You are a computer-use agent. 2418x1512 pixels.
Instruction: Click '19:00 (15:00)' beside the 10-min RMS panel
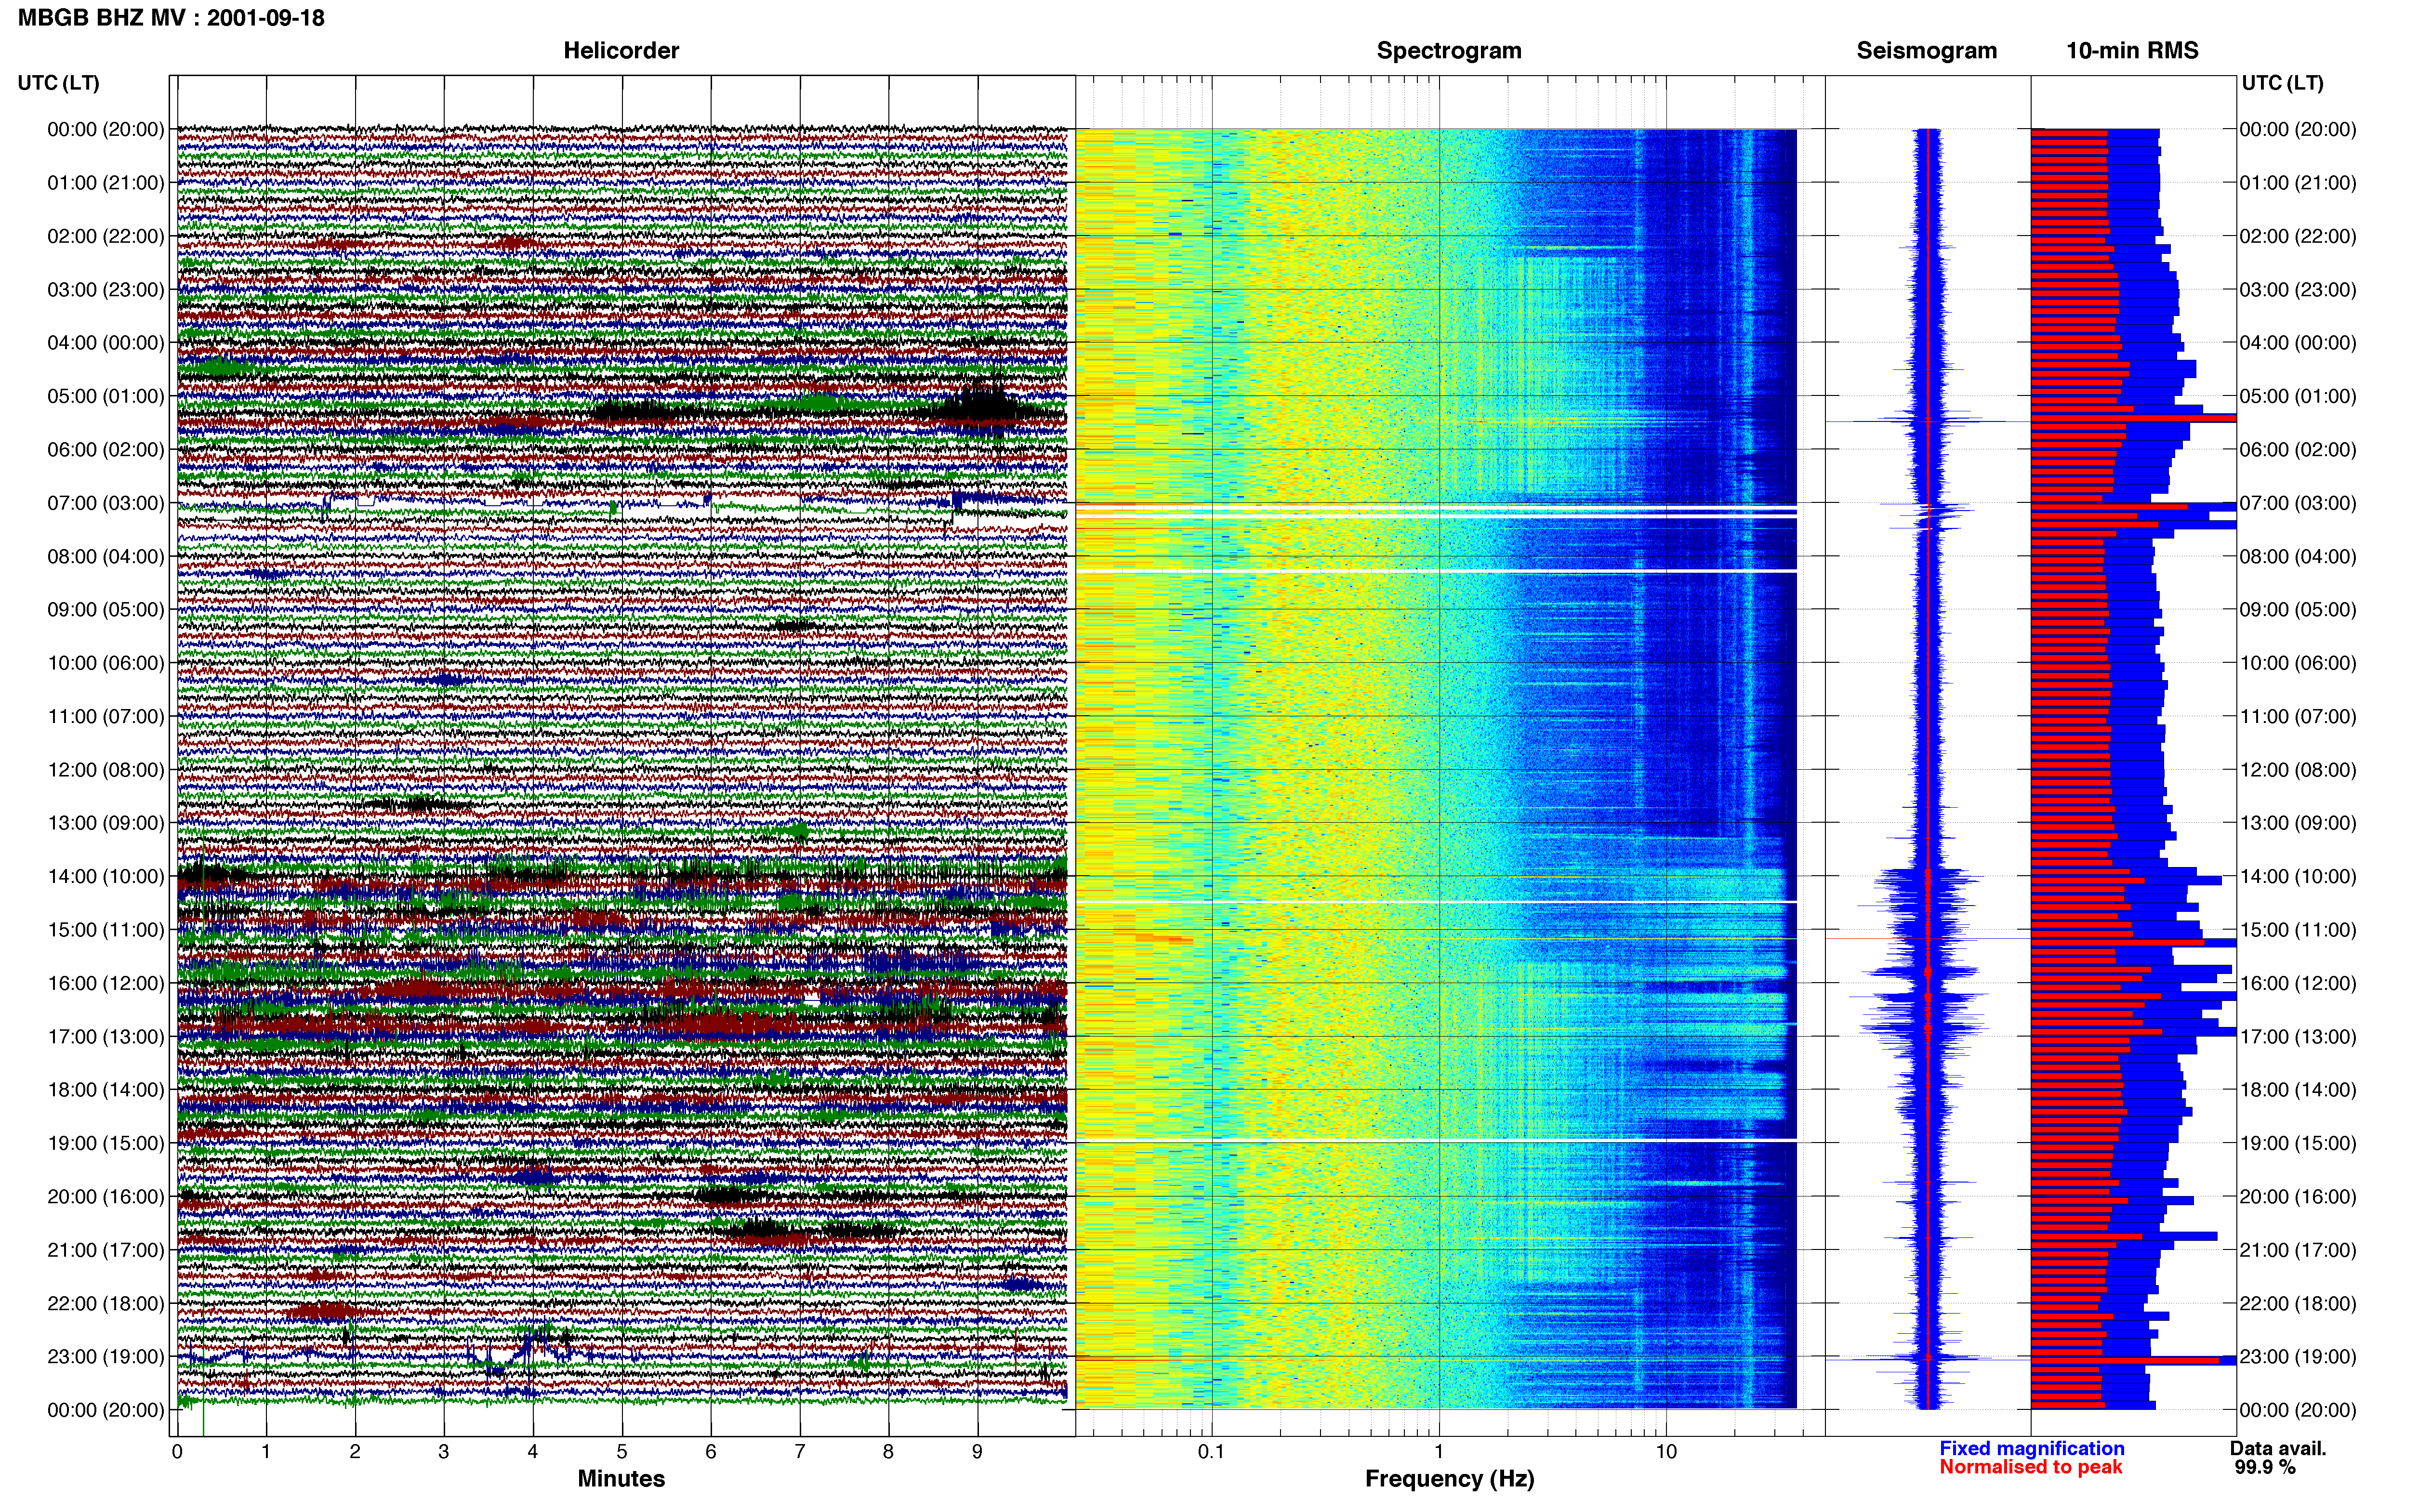(x=2298, y=1143)
